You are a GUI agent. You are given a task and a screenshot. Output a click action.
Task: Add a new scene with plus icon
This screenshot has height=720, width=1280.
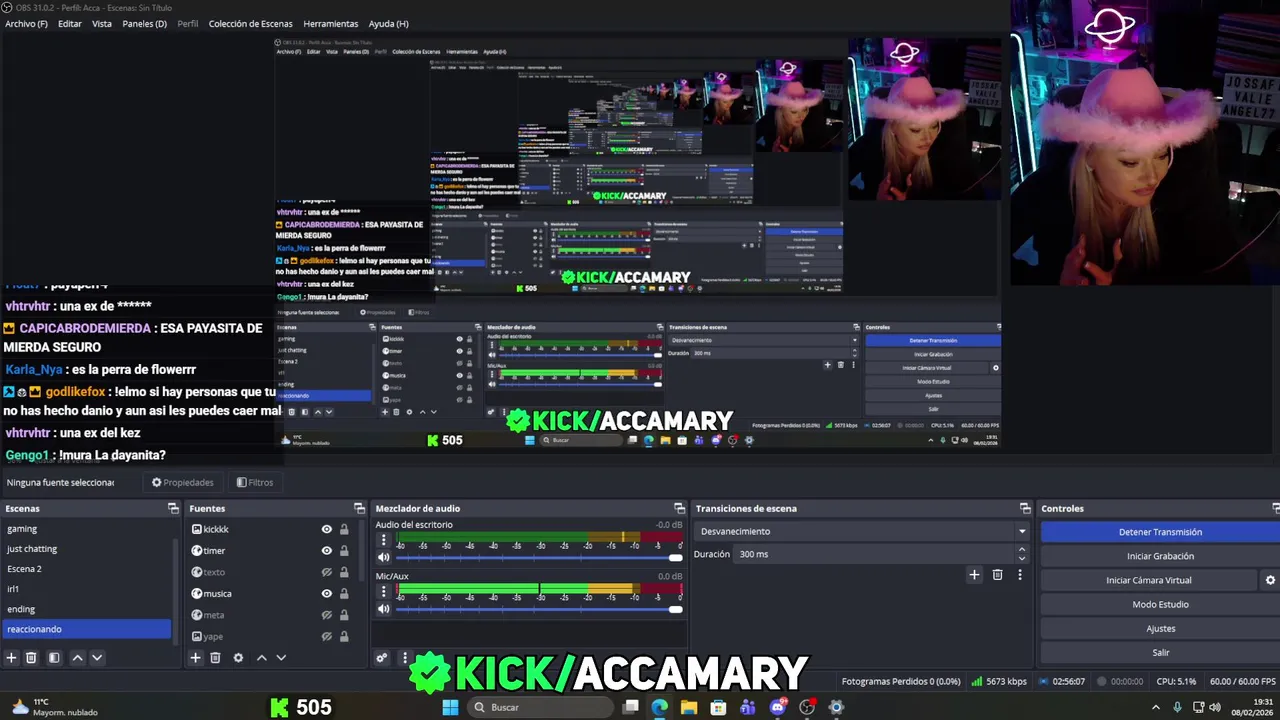pyautogui.click(x=11, y=657)
